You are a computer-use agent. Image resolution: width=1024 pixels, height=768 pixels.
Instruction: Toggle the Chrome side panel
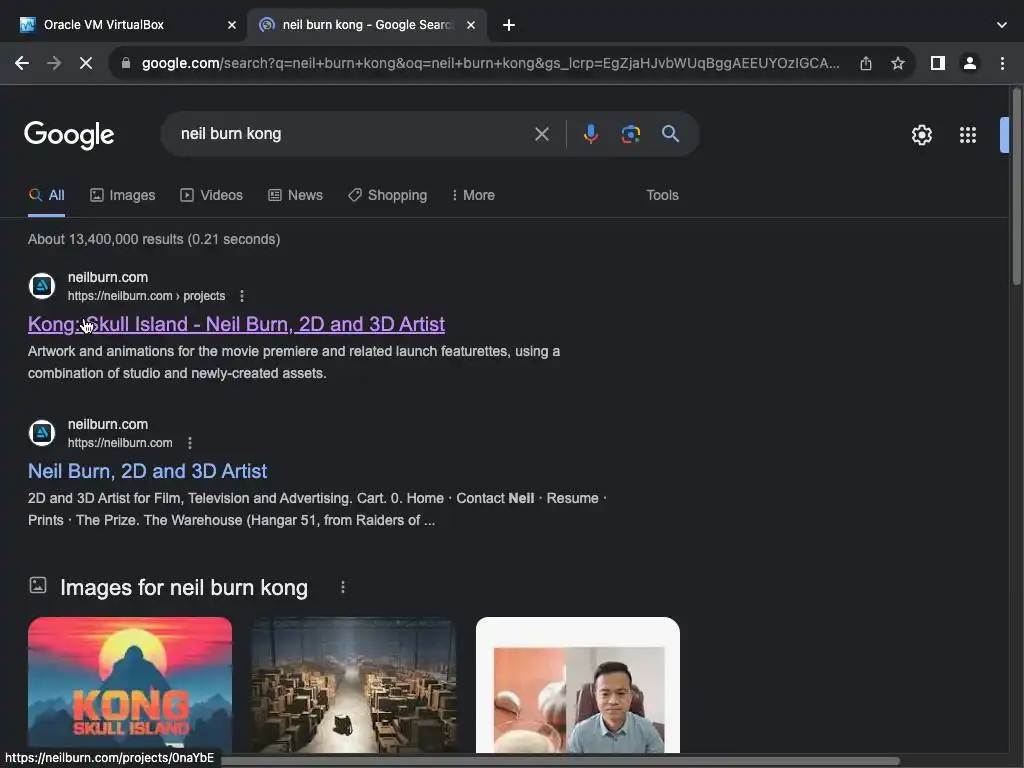pyautogui.click(x=938, y=63)
